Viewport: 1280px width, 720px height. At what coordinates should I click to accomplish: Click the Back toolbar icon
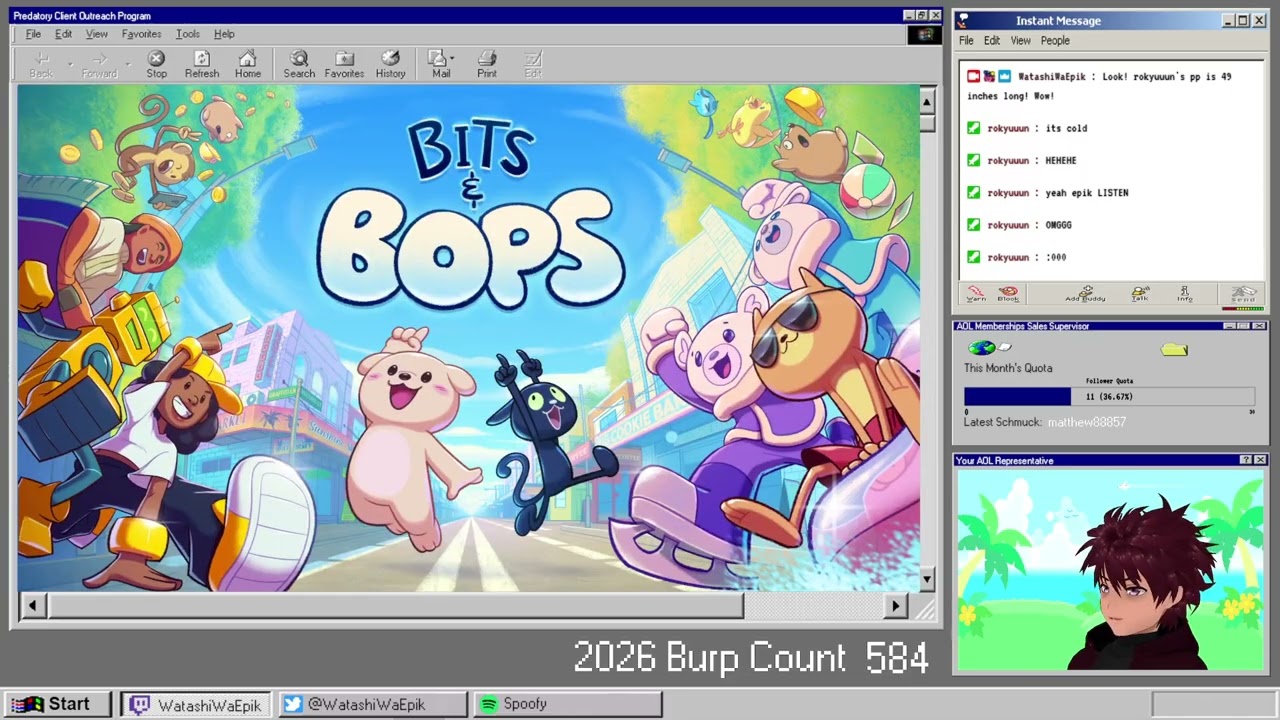41,65
